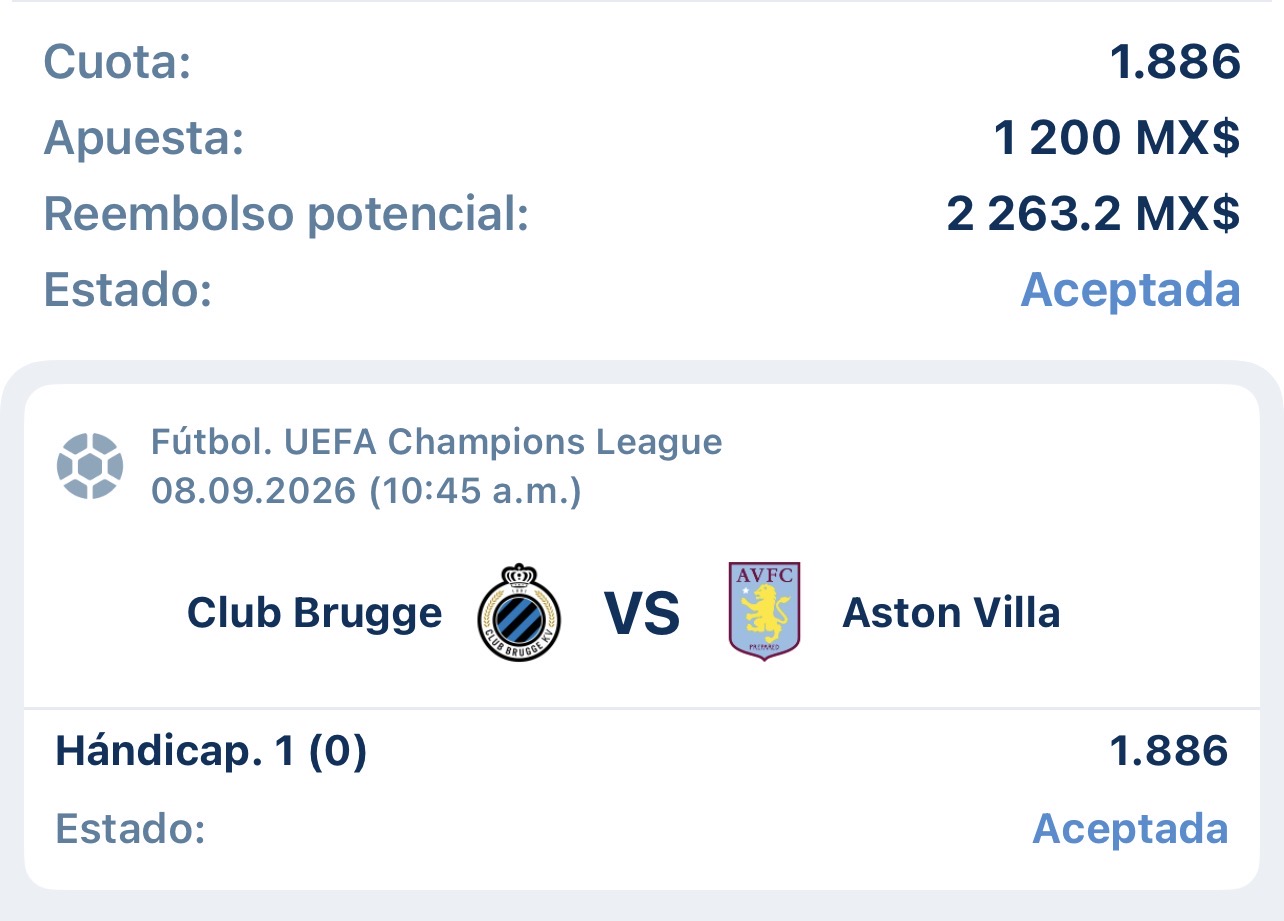1284x921 pixels.
Task: Click the Aceptada status in the match card
Action: [x=1130, y=829]
